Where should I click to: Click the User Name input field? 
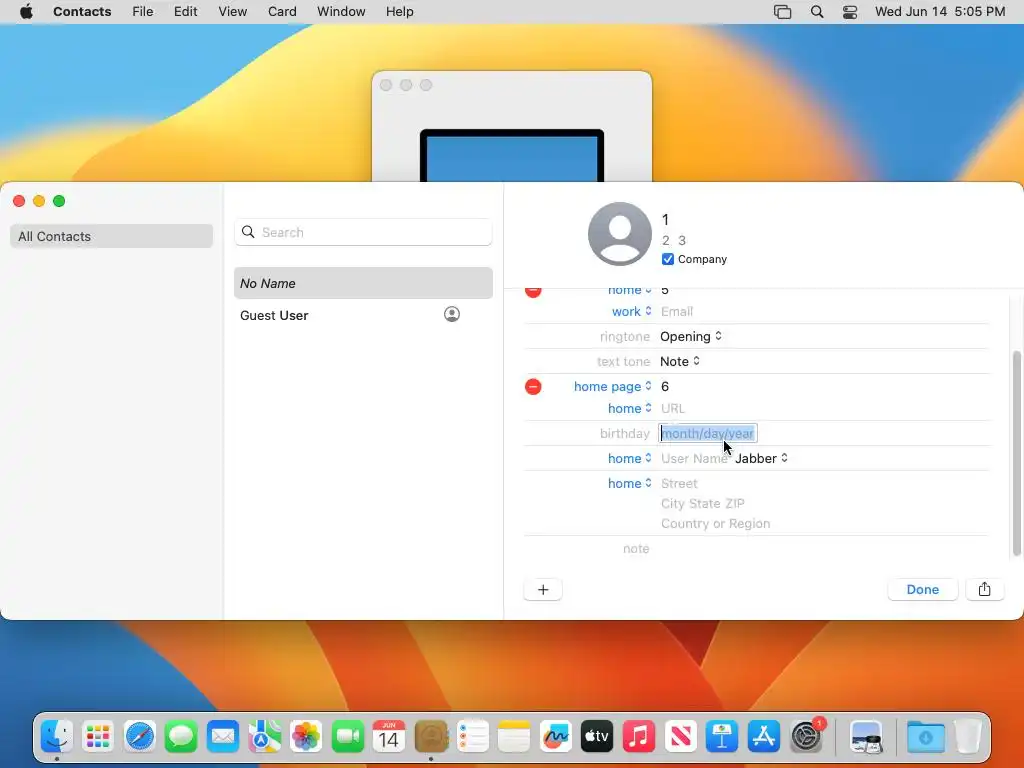point(694,458)
